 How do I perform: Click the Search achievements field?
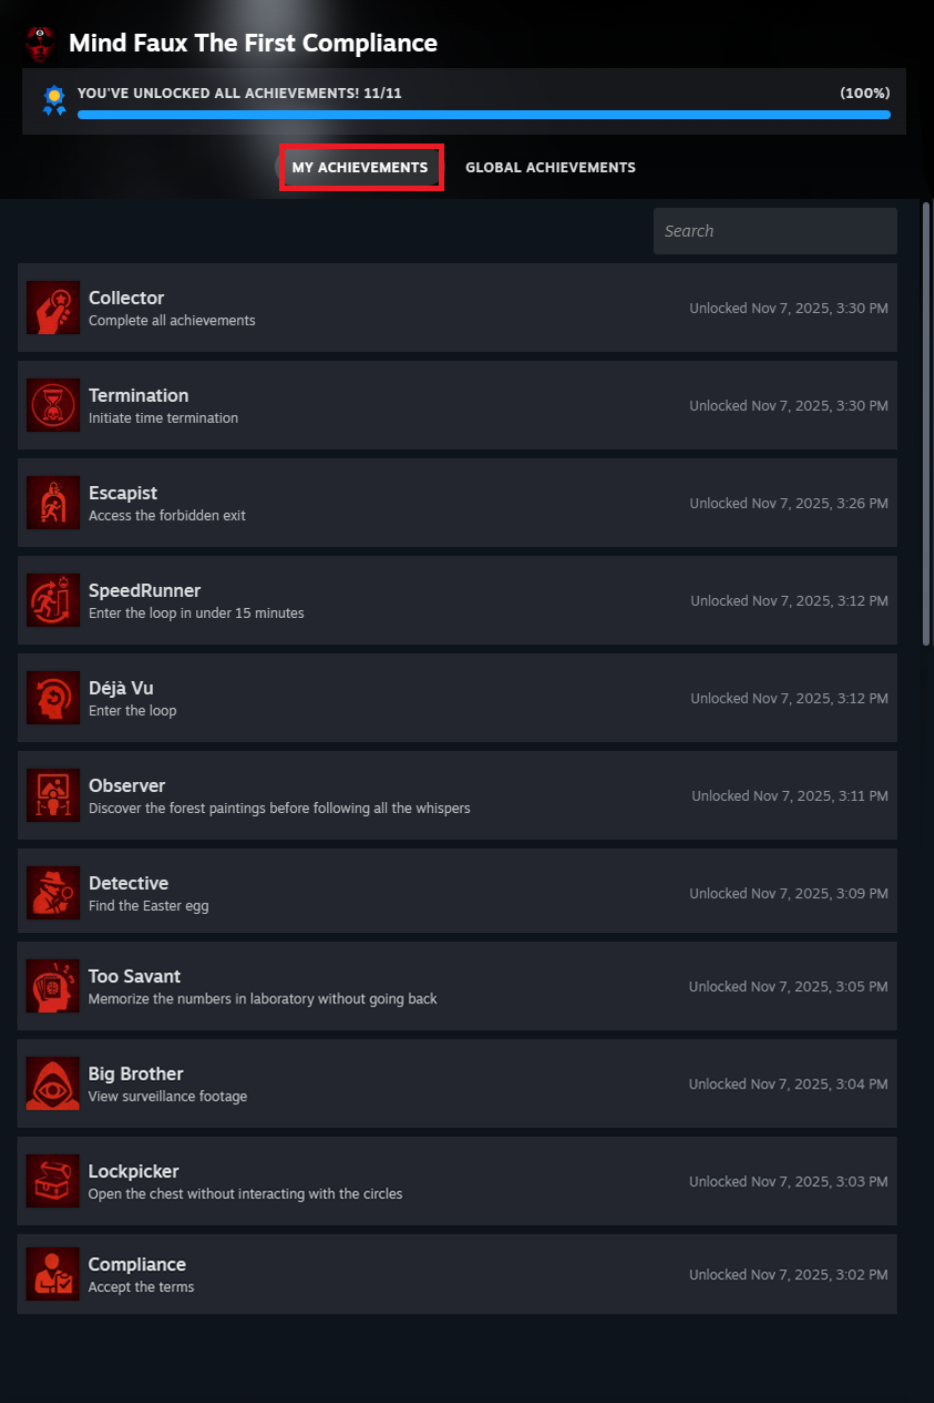pyautogui.click(x=775, y=231)
